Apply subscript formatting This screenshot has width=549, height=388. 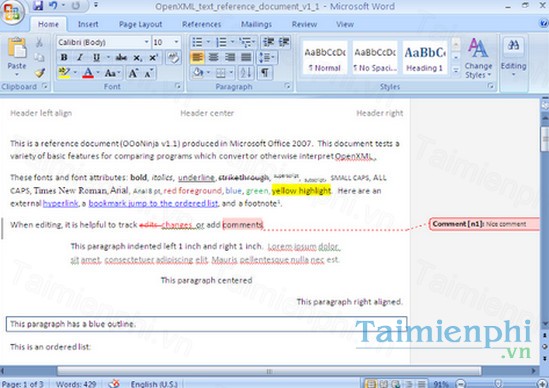click(137, 57)
